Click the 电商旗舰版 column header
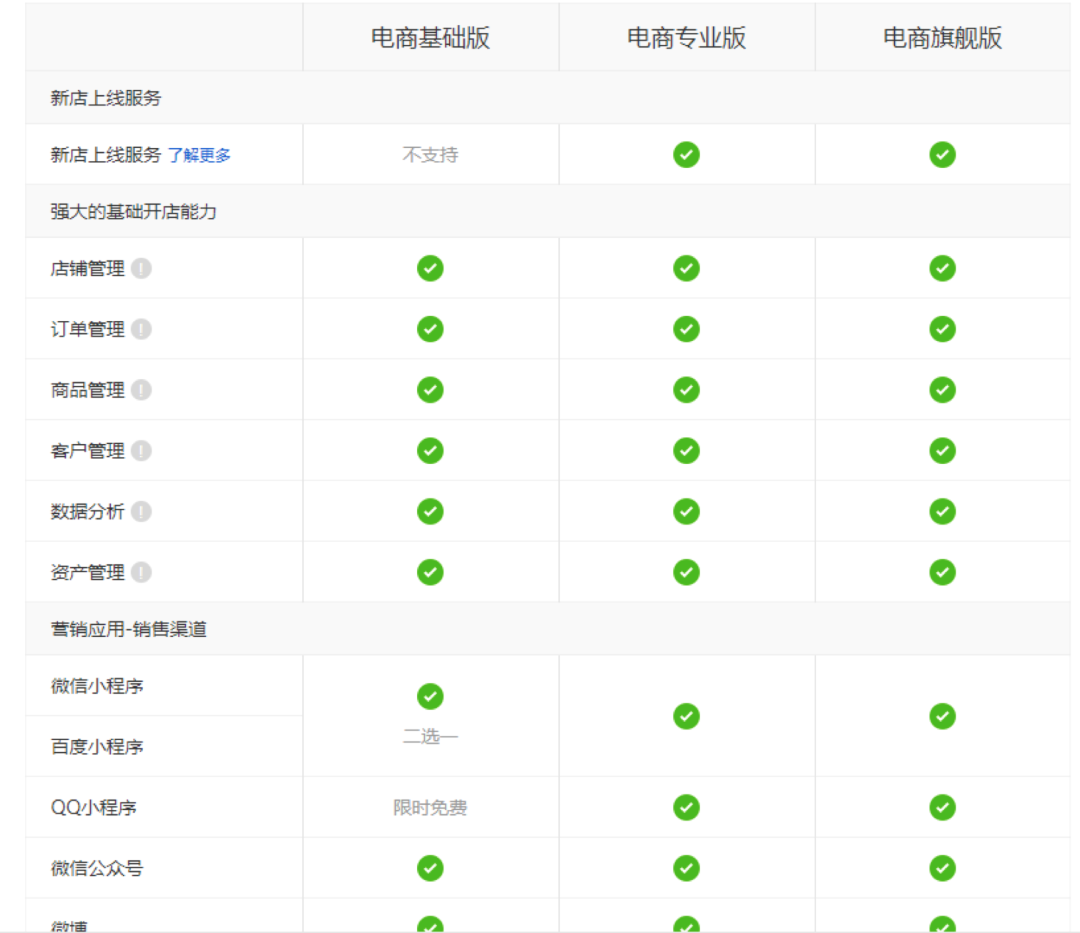Screen dimensions: 1080x933 pos(942,38)
